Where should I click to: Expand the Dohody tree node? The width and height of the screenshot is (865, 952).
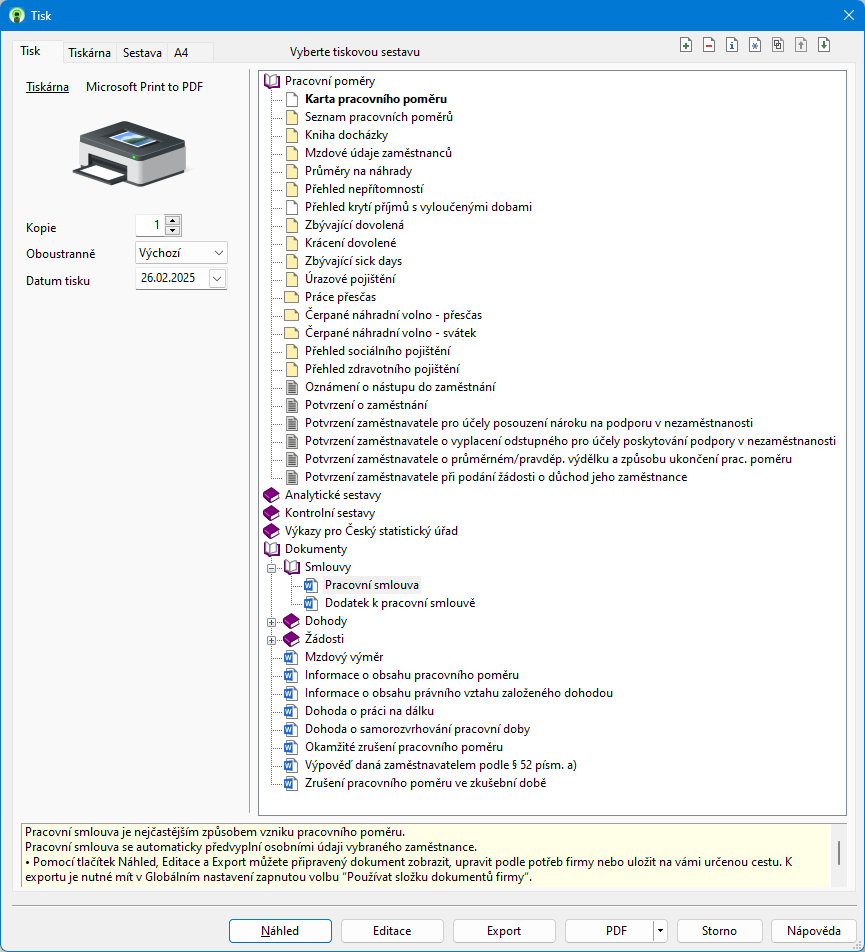point(271,621)
